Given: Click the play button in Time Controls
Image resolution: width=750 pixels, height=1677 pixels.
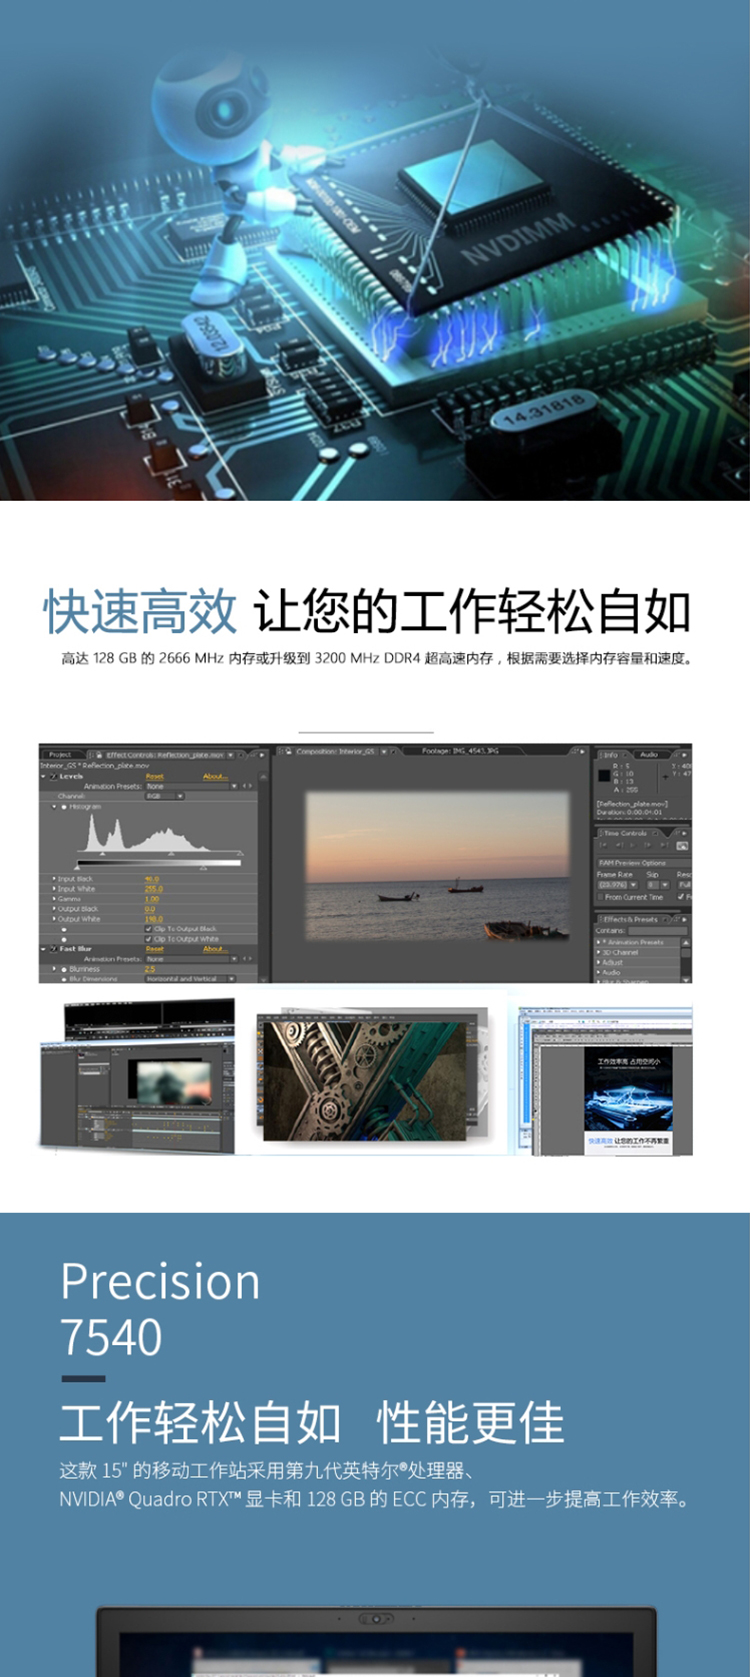Looking at the screenshot, I should tap(632, 845).
